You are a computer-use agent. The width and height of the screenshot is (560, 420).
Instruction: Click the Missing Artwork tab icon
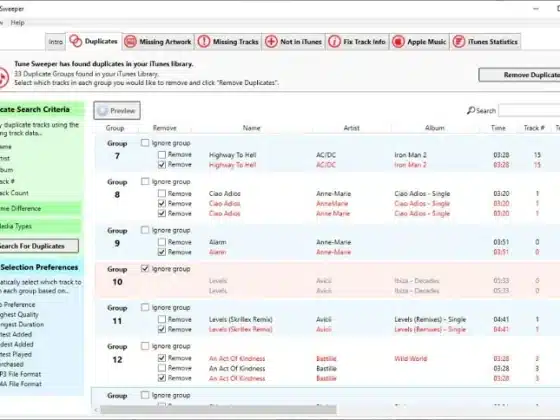130,41
